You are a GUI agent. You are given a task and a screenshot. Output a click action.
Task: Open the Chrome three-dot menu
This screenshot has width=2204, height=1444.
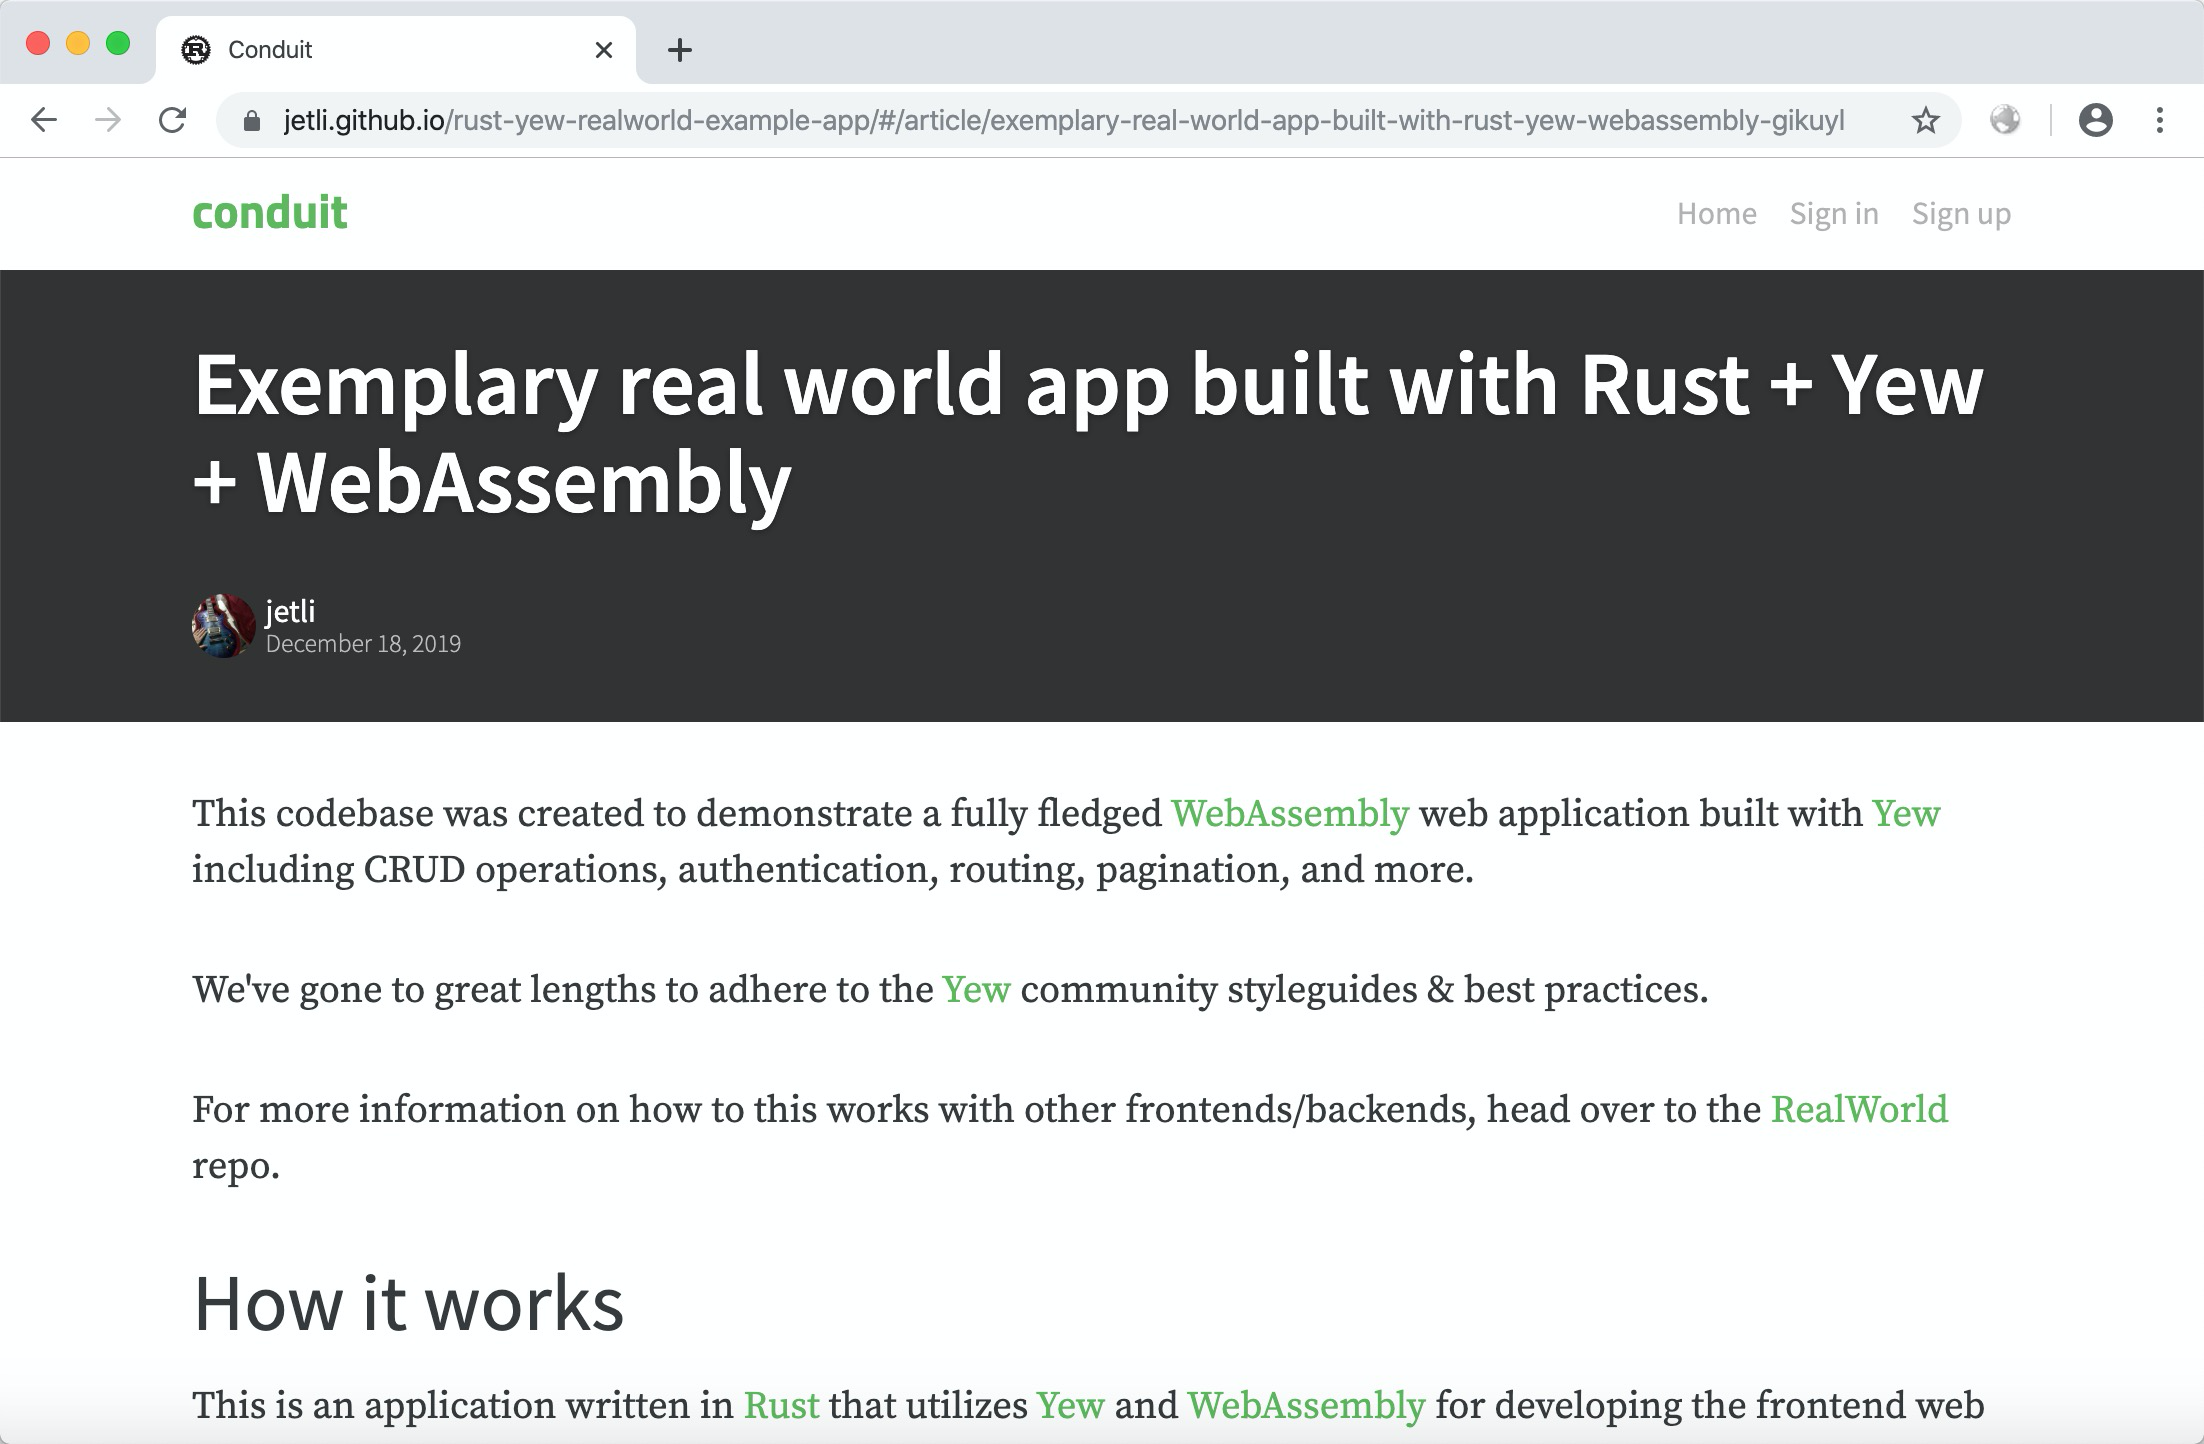(2160, 121)
